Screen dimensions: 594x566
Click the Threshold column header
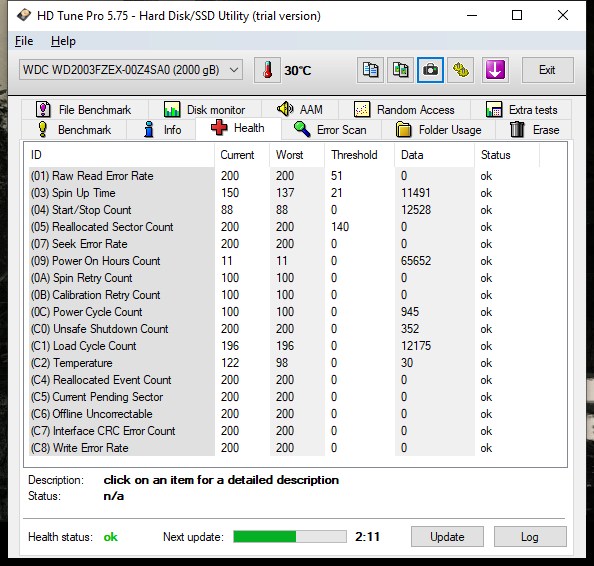tap(360, 155)
